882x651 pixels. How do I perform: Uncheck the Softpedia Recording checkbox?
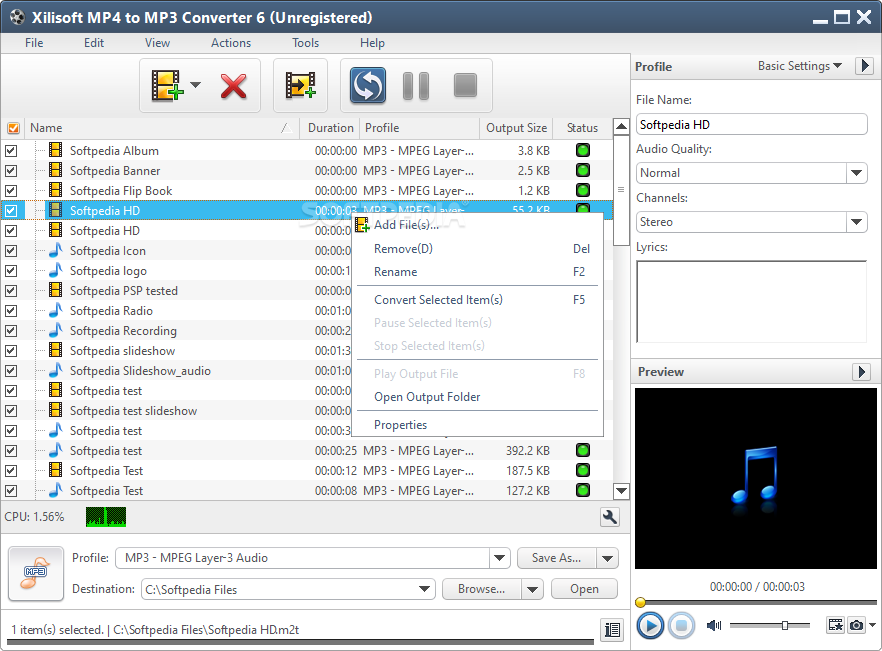click(x=11, y=331)
